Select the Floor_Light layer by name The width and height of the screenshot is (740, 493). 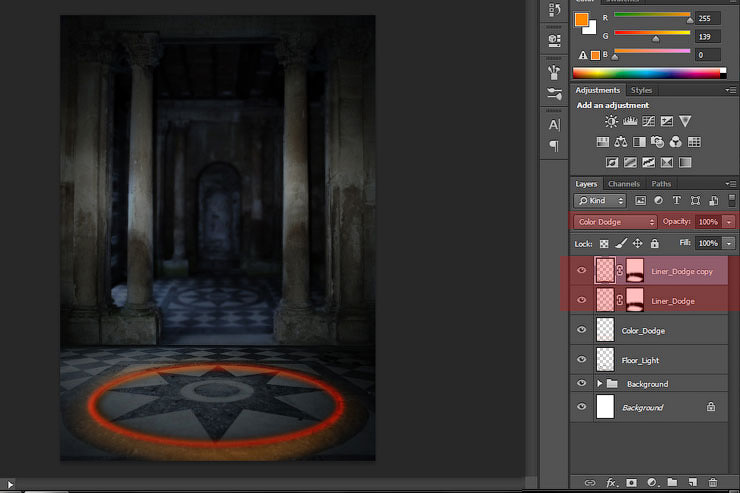click(641, 358)
